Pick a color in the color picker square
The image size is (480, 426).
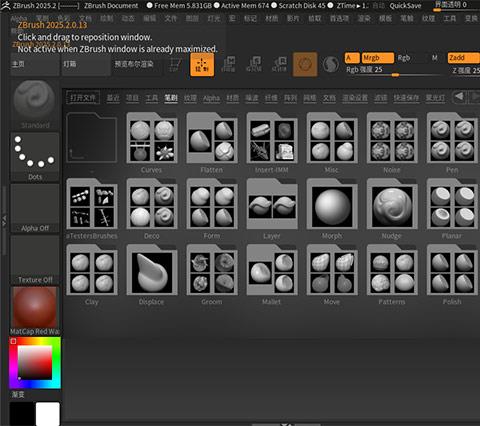35,362
